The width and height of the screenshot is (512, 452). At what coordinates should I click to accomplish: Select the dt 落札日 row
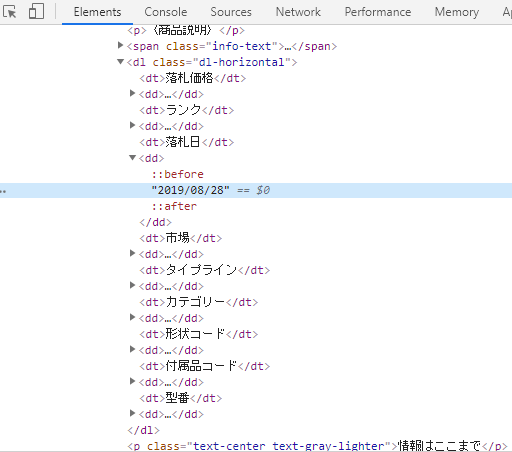[x=187, y=142]
